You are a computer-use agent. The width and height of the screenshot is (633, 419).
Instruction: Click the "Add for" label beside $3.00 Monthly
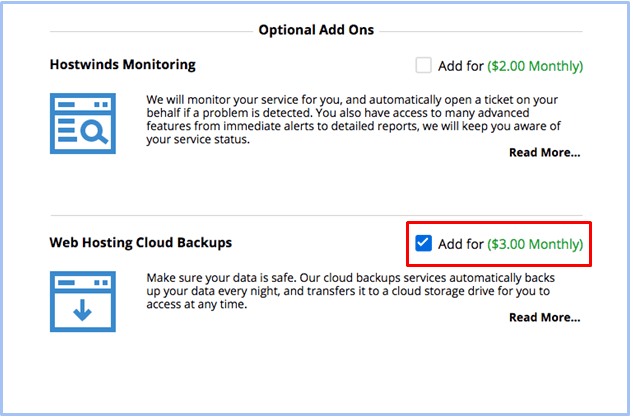pyautogui.click(x=461, y=244)
